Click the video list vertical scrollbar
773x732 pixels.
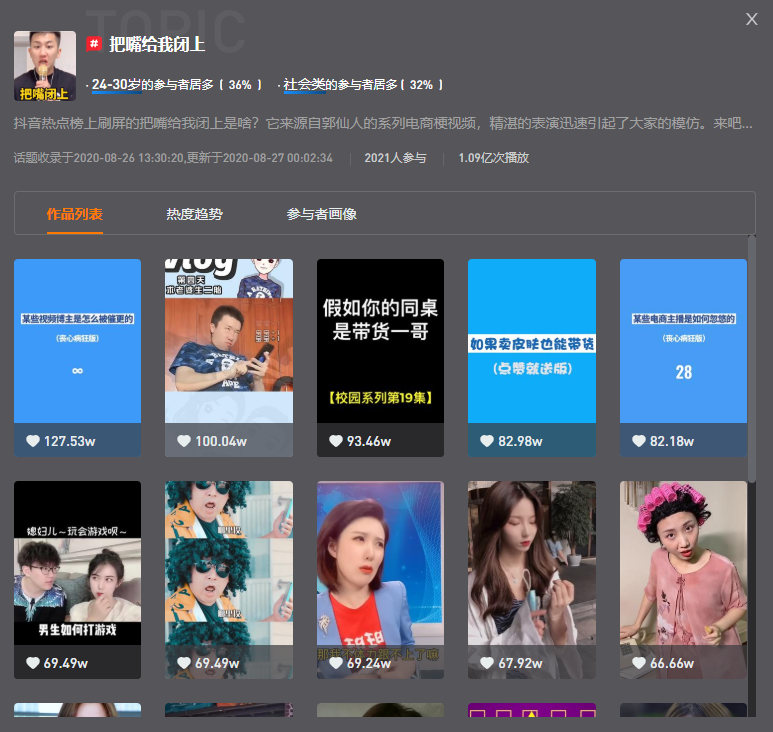click(x=752, y=359)
